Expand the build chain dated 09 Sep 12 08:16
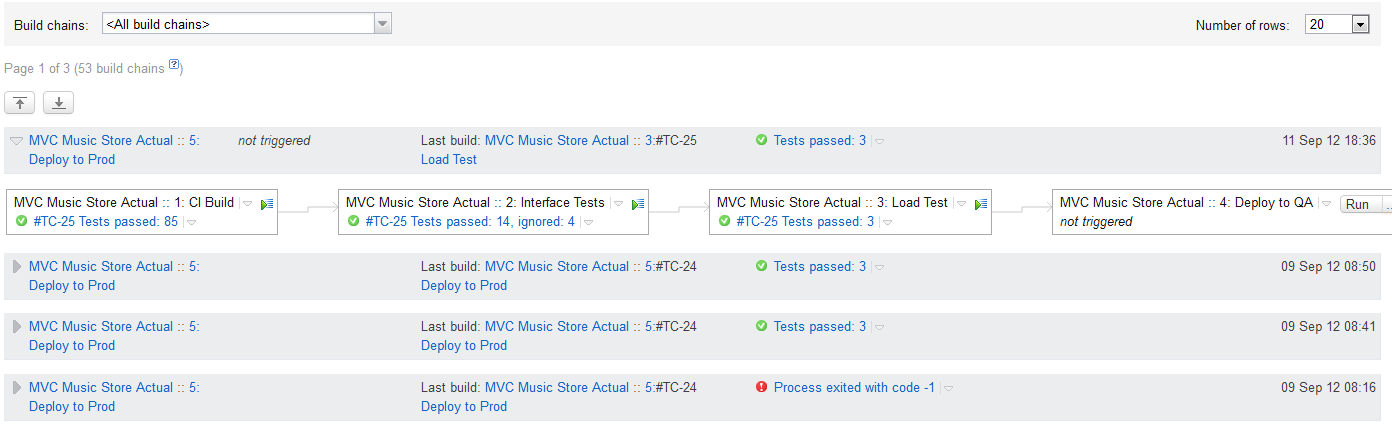Viewport: 1392px width, 427px height. click(x=16, y=388)
